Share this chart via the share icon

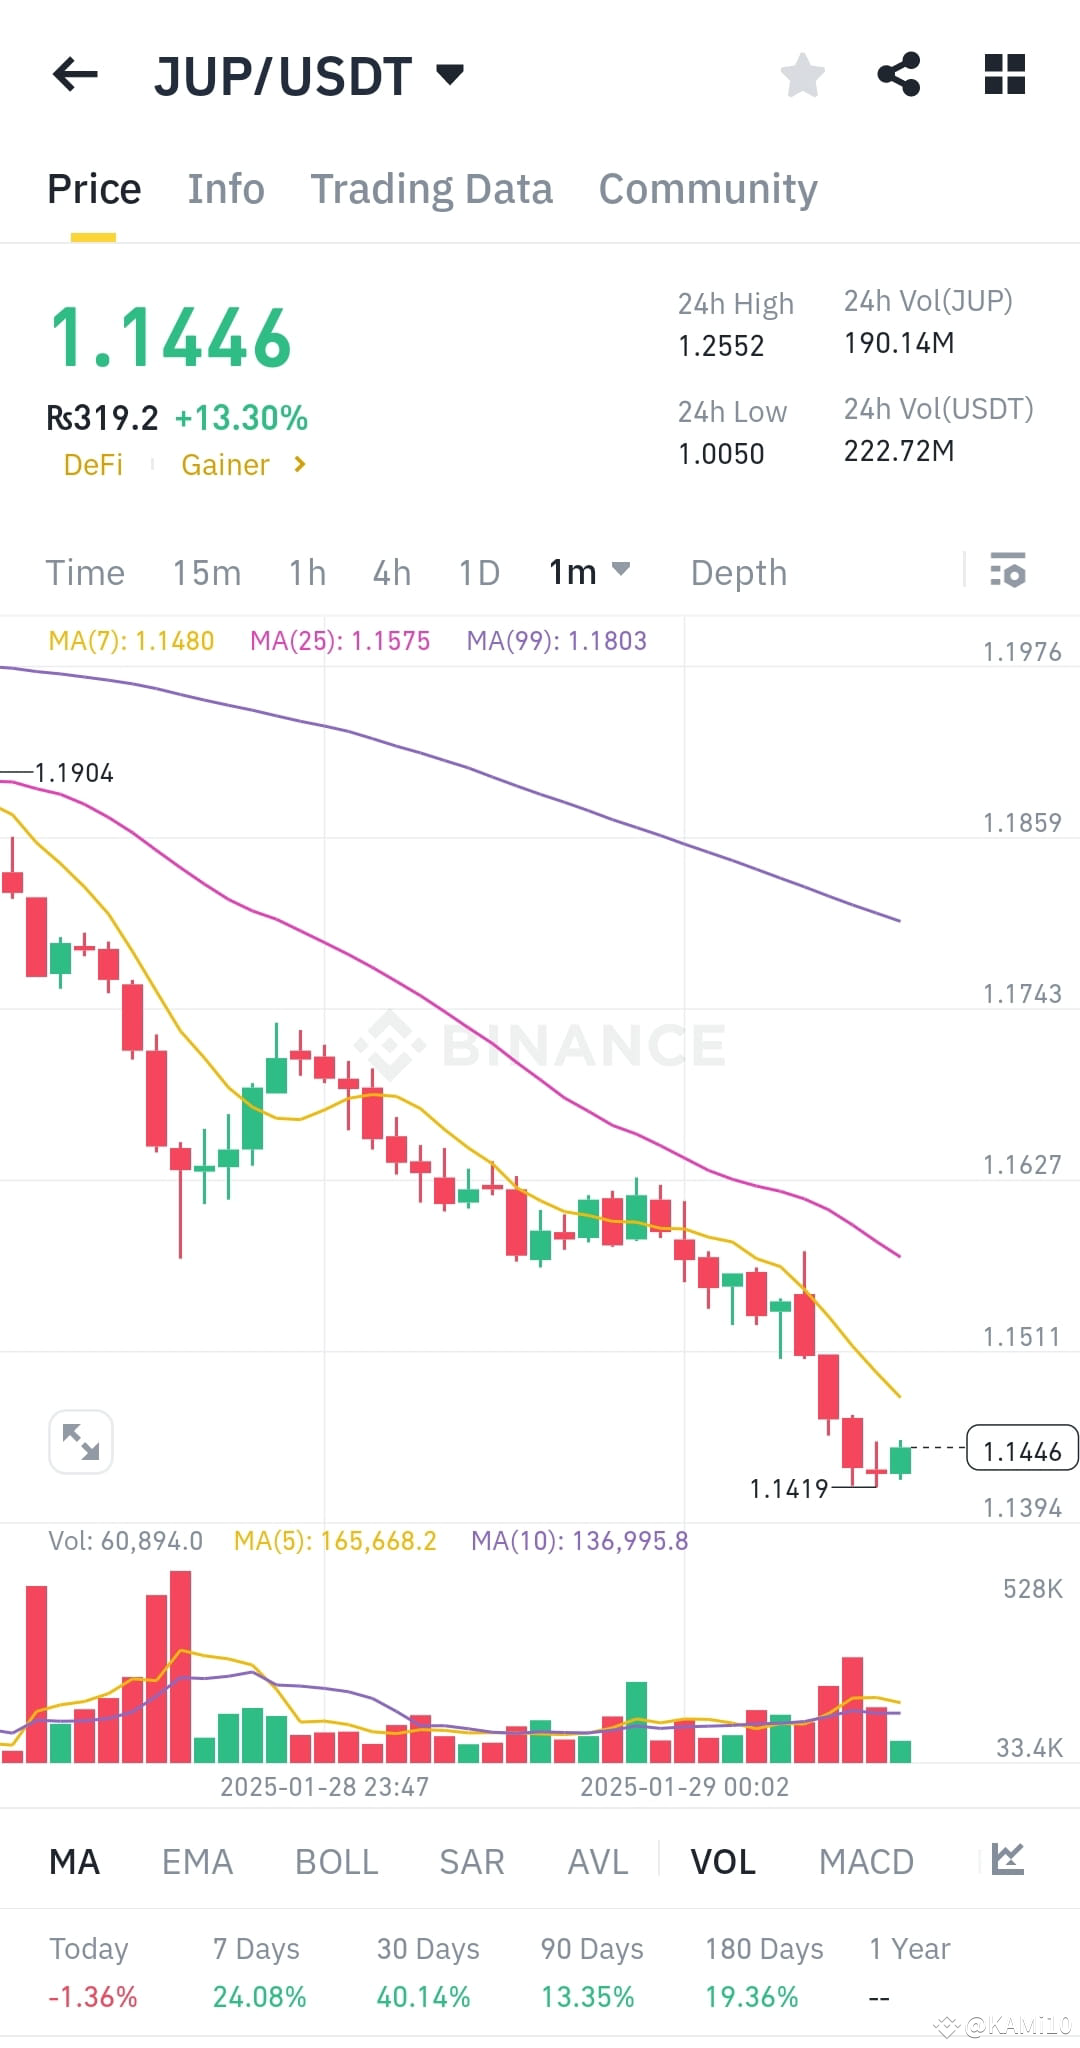pos(898,75)
